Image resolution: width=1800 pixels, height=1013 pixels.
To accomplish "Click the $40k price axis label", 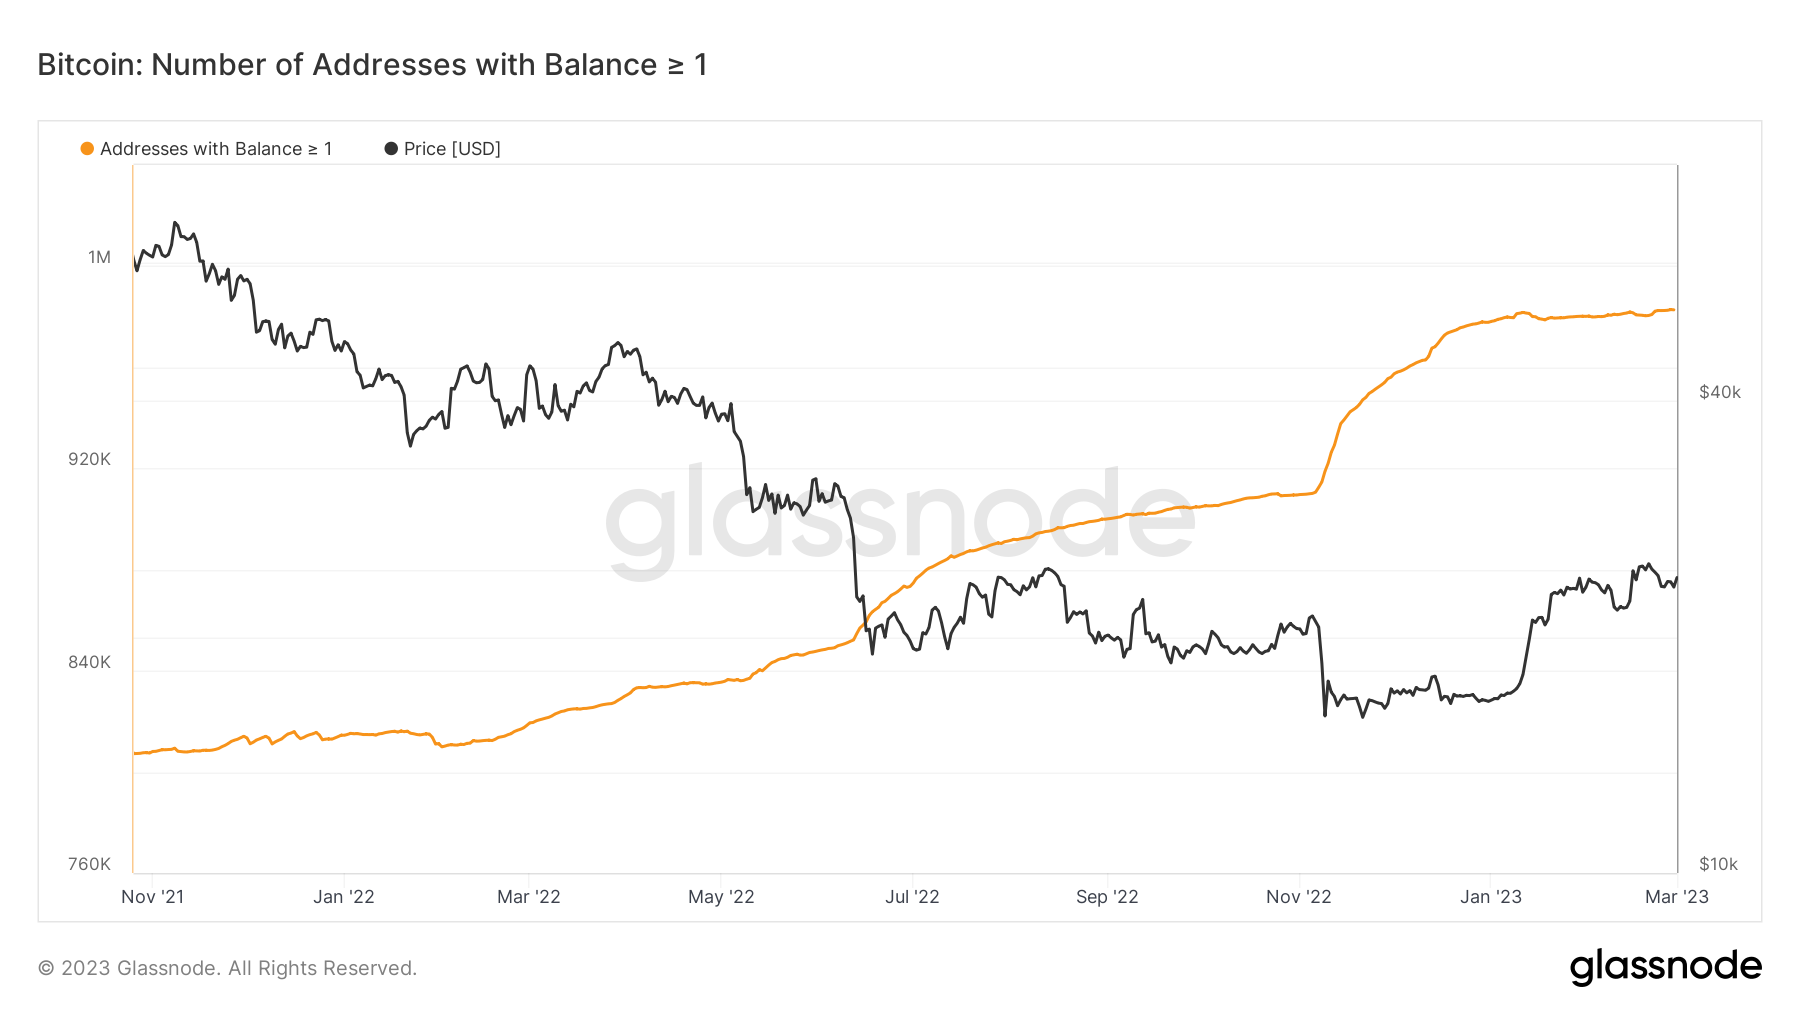I will click(x=1720, y=392).
